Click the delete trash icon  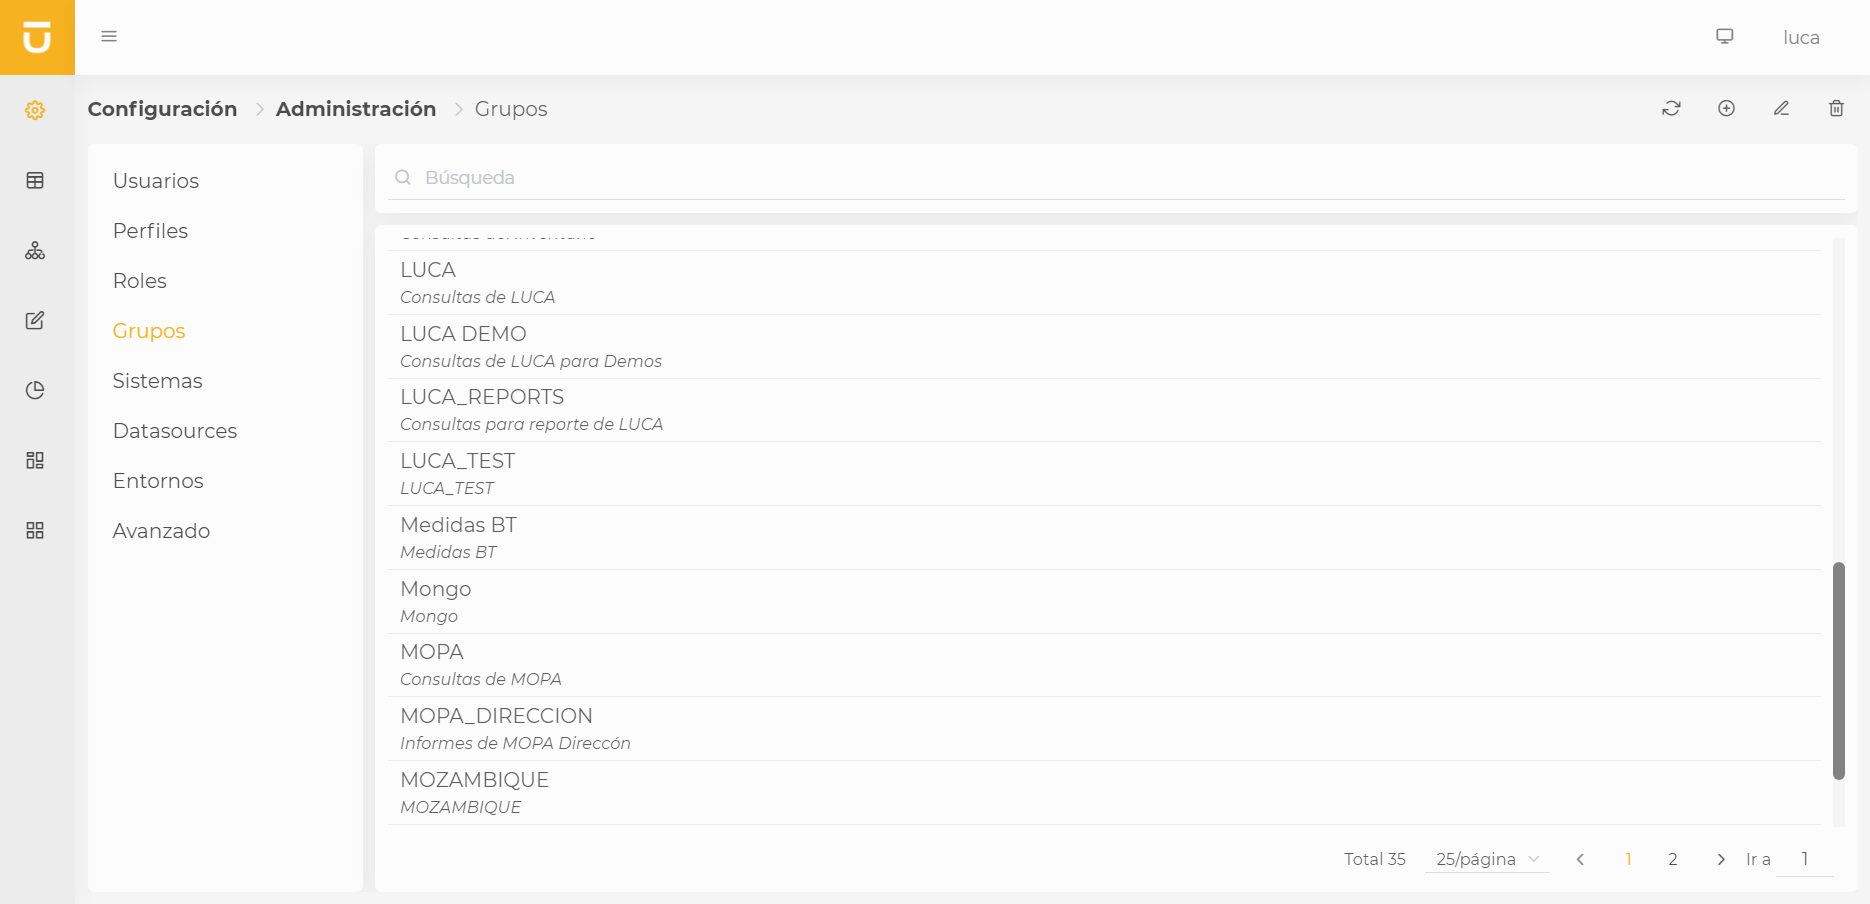click(1836, 108)
